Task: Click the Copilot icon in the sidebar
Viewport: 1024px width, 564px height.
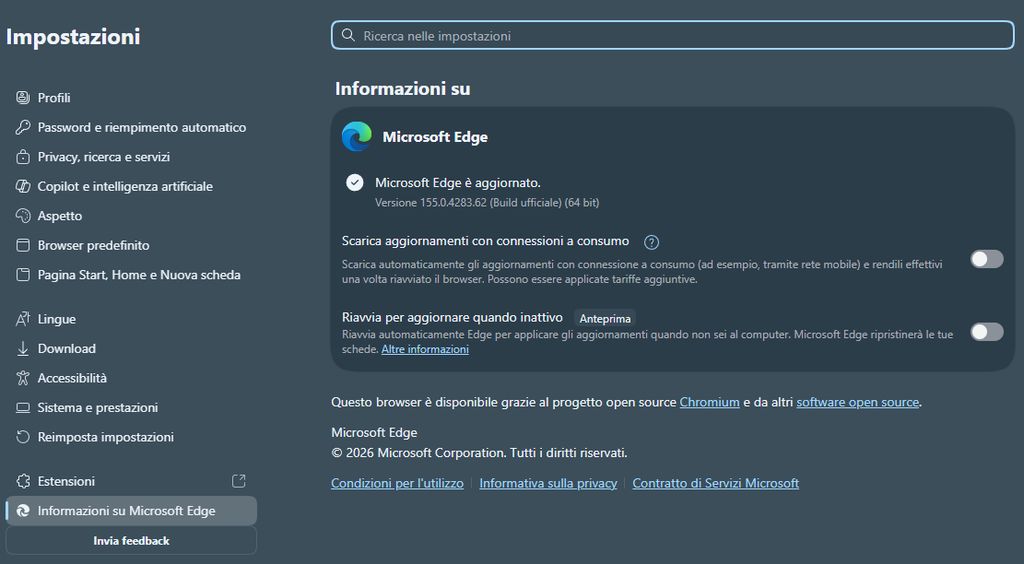Action: pos(23,186)
